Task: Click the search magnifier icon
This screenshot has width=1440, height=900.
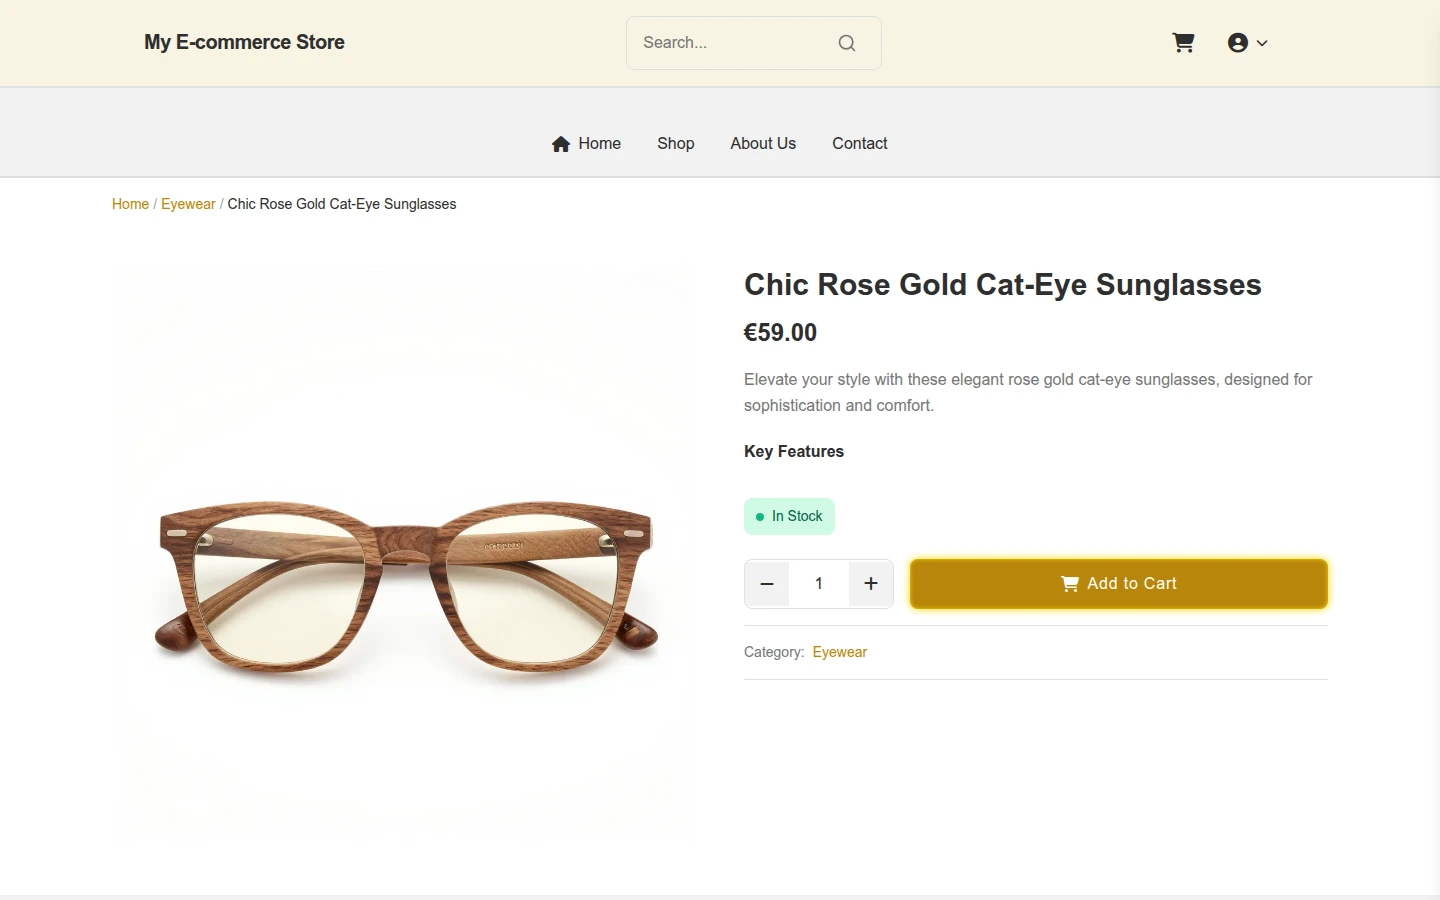Action: [x=847, y=43]
